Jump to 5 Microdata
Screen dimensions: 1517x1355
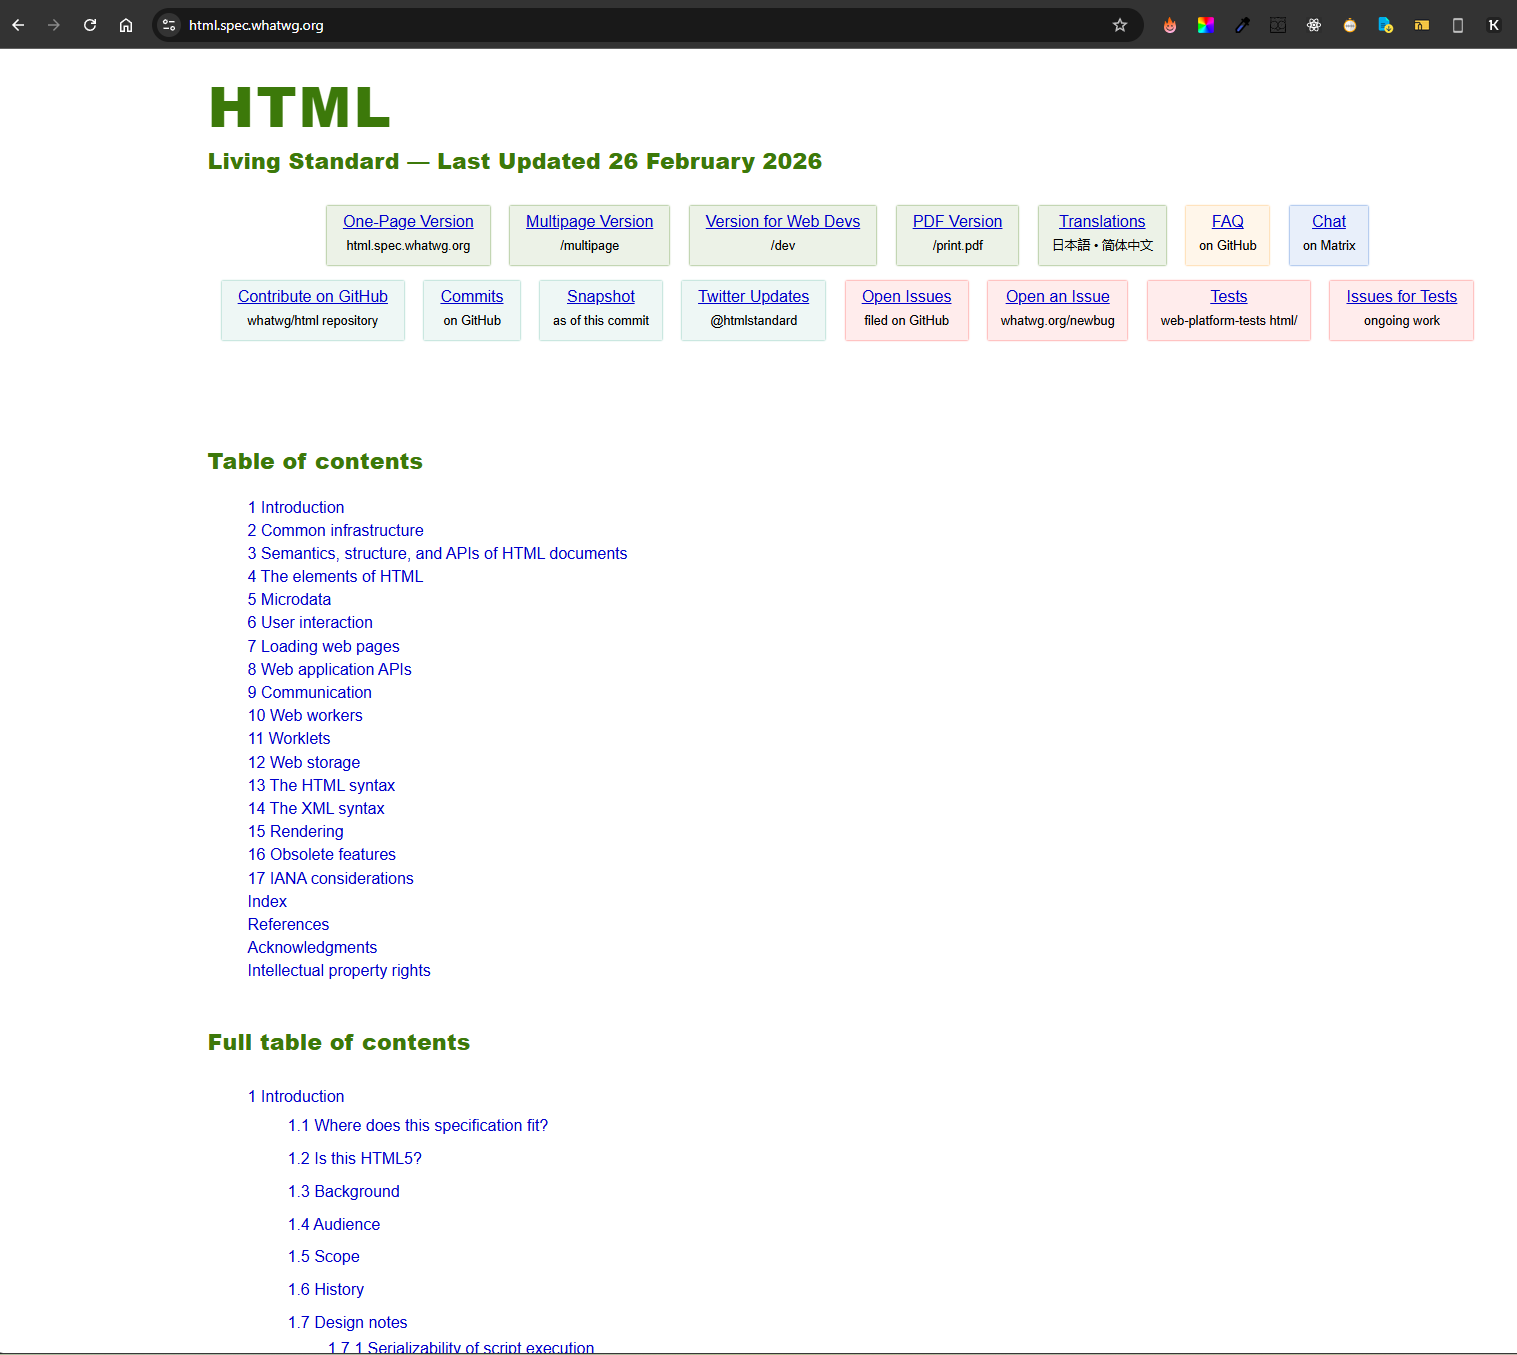(289, 599)
